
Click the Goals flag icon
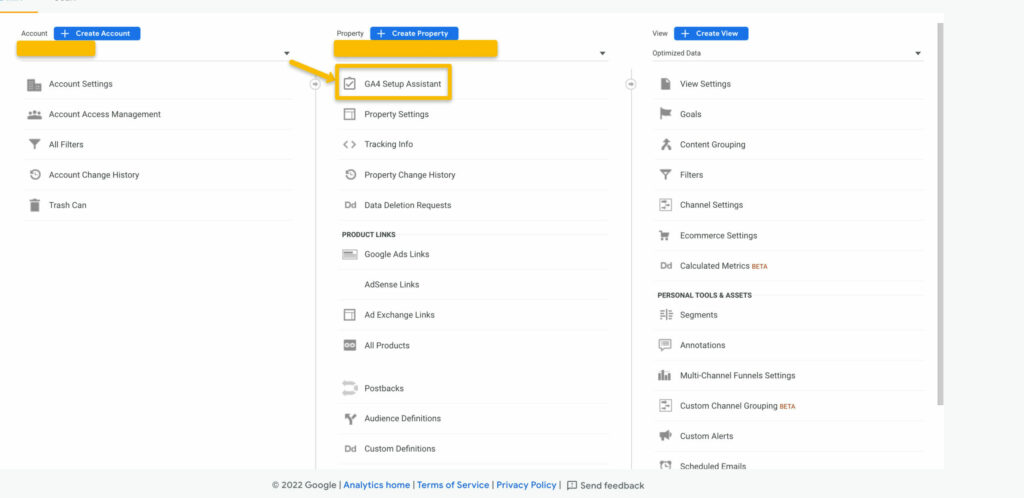point(665,114)
